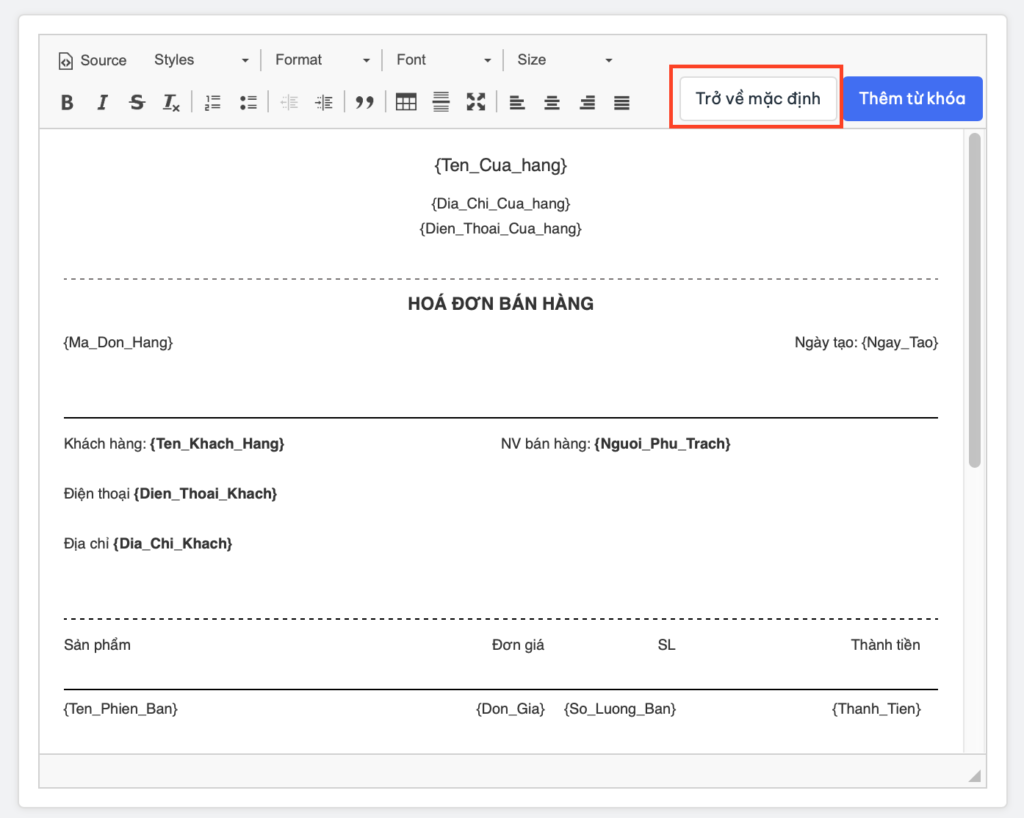Insert a horizontal line
This screenshot has height=818, width=1024.
(x=441, y=102)
